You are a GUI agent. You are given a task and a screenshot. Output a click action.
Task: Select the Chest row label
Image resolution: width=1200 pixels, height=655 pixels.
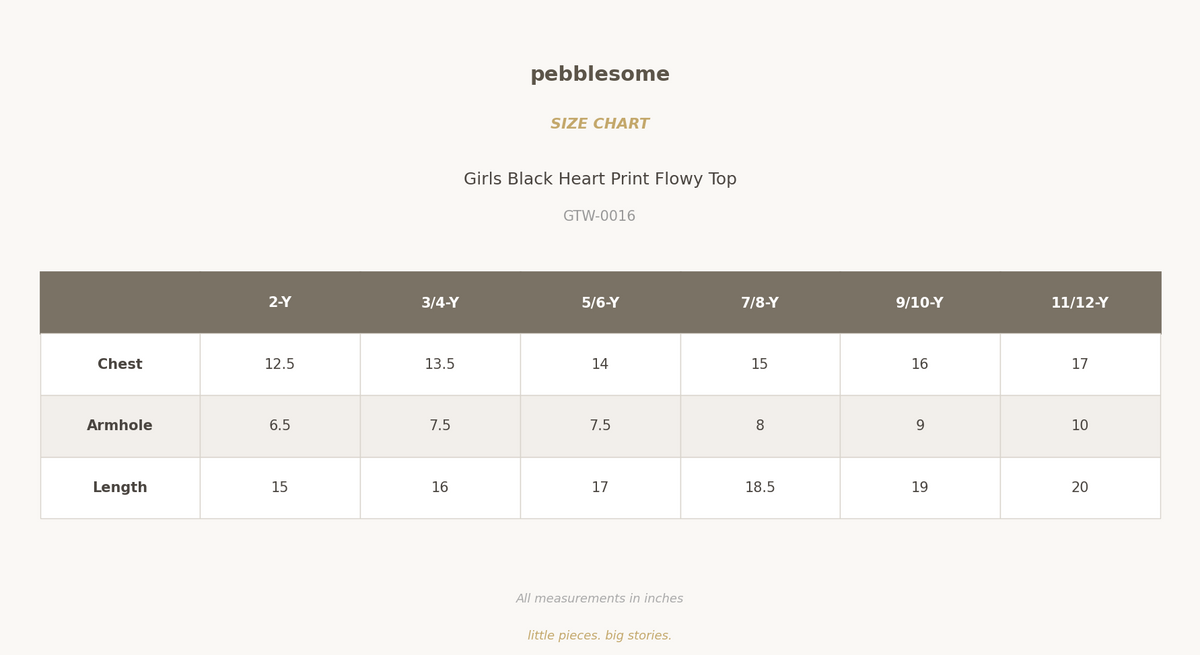(120, 365)
